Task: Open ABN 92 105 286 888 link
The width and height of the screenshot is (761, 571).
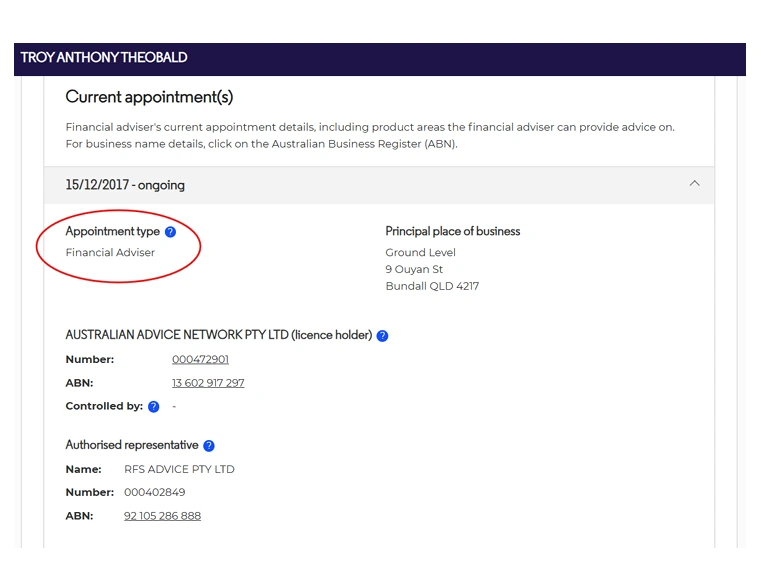Action: pos(162,516)
